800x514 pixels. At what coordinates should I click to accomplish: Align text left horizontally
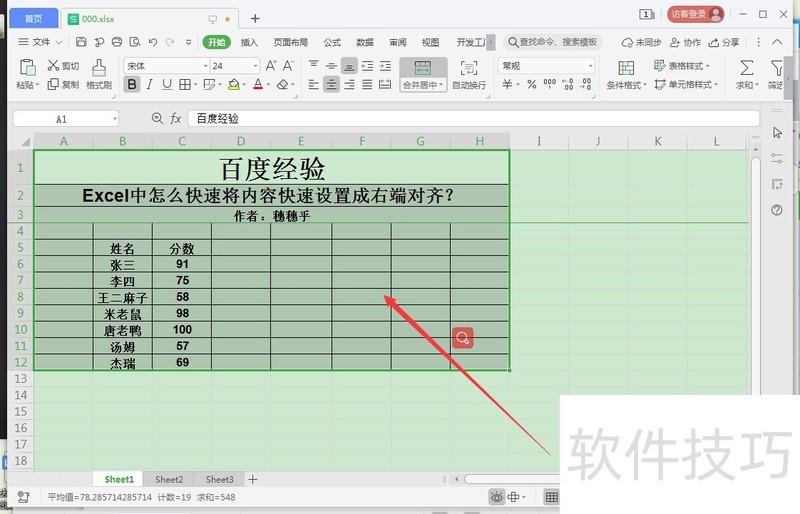[314, 84]
